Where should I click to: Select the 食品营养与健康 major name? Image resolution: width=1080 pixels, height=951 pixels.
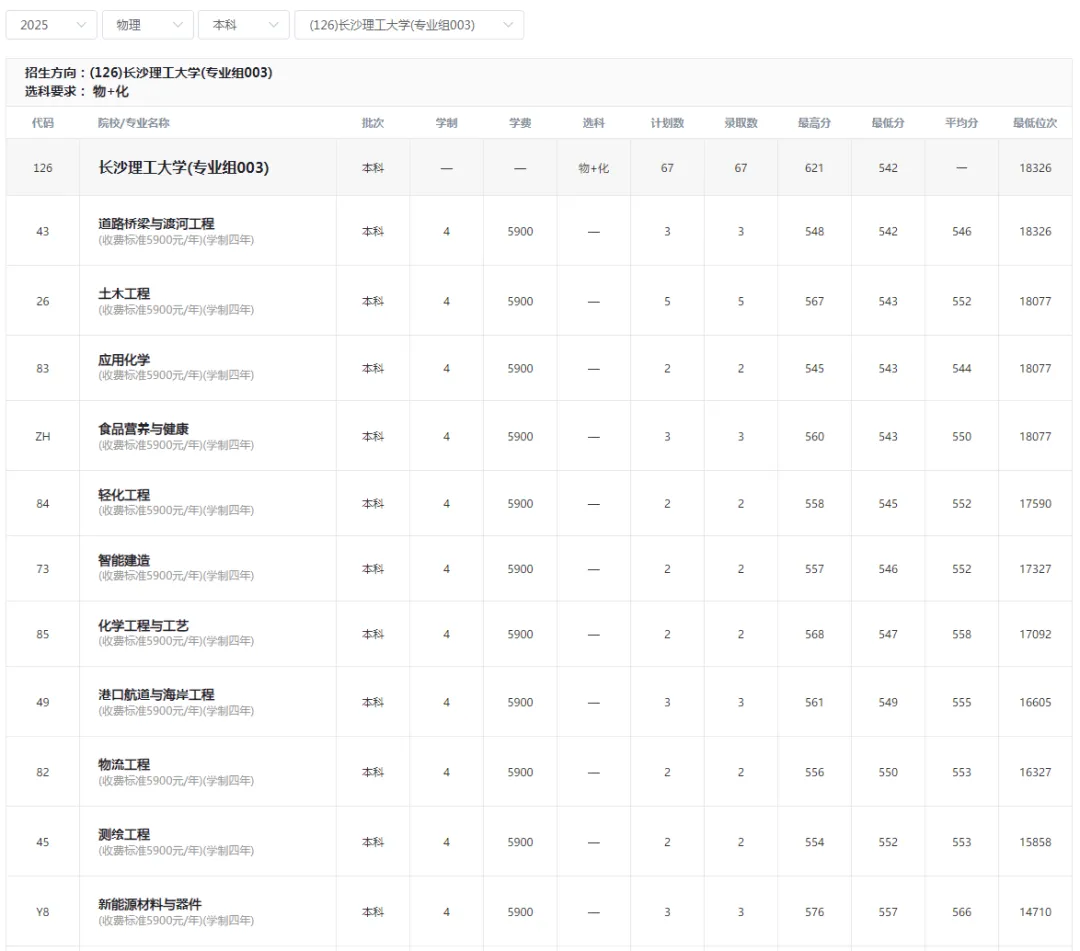pos(143,429)
